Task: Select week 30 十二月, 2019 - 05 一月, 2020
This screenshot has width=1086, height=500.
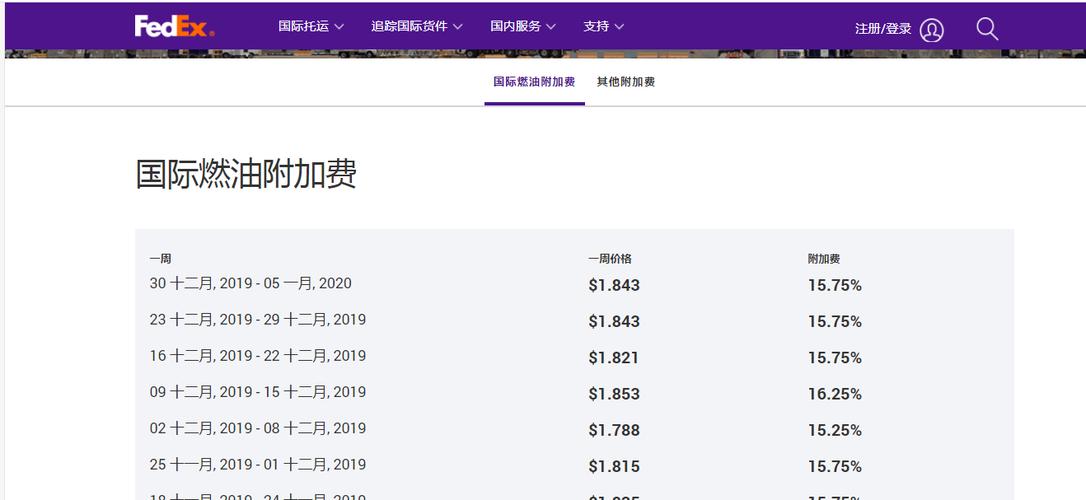Action: [251, 283]
